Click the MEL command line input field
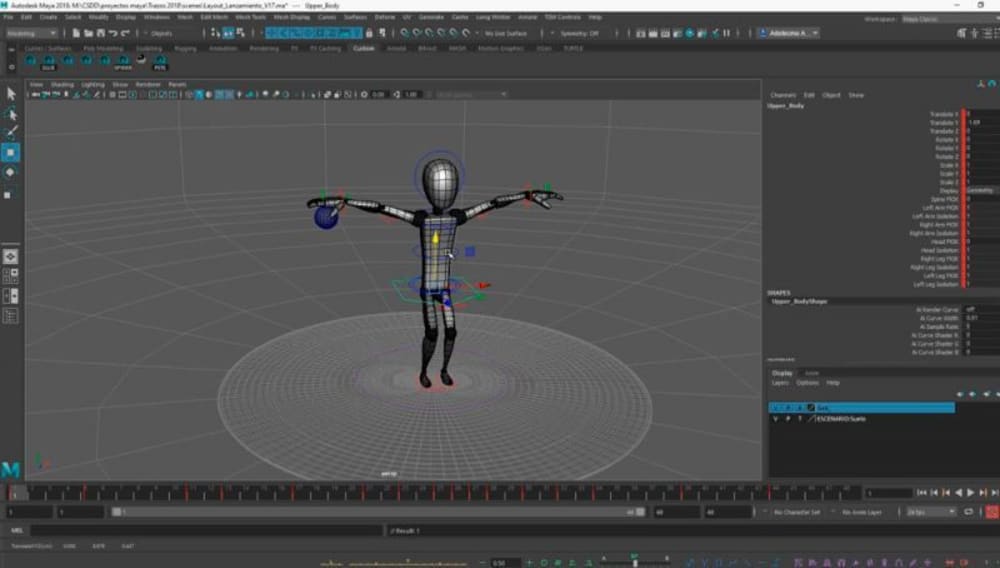 206,530
